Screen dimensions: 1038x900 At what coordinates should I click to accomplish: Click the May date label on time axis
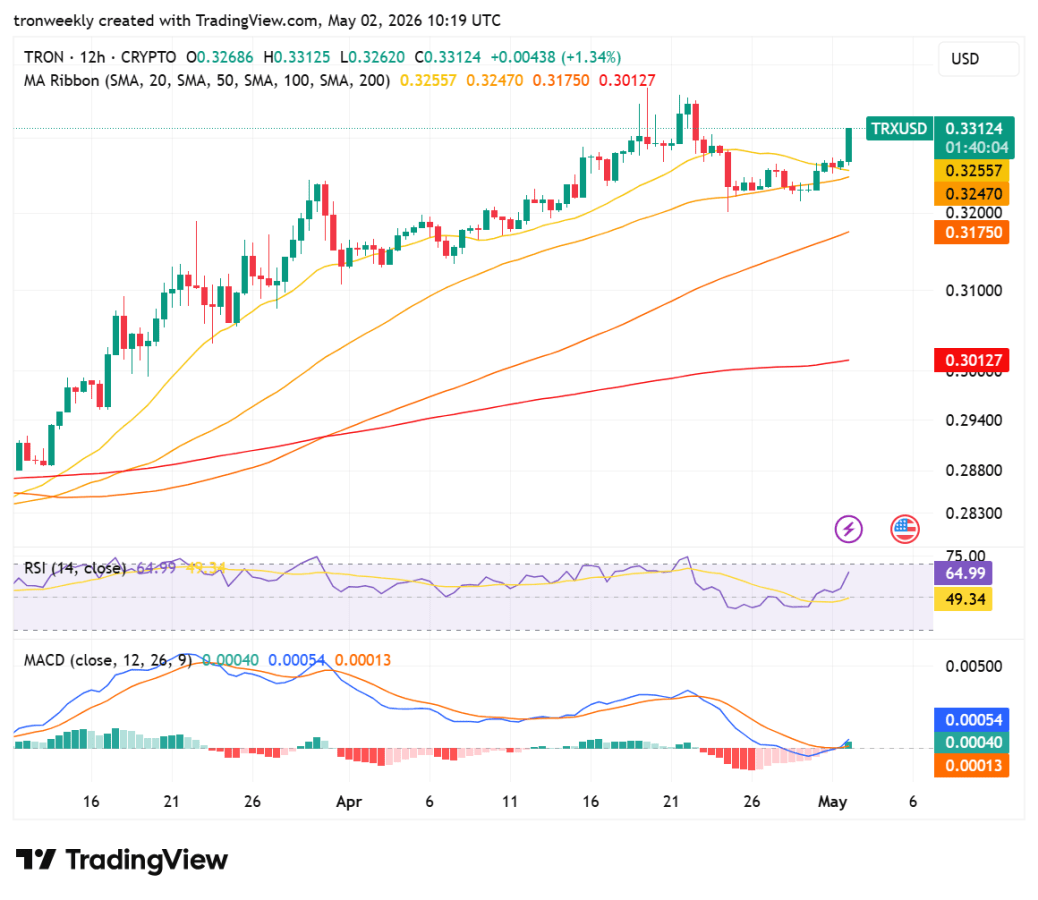tap(832, 802)
